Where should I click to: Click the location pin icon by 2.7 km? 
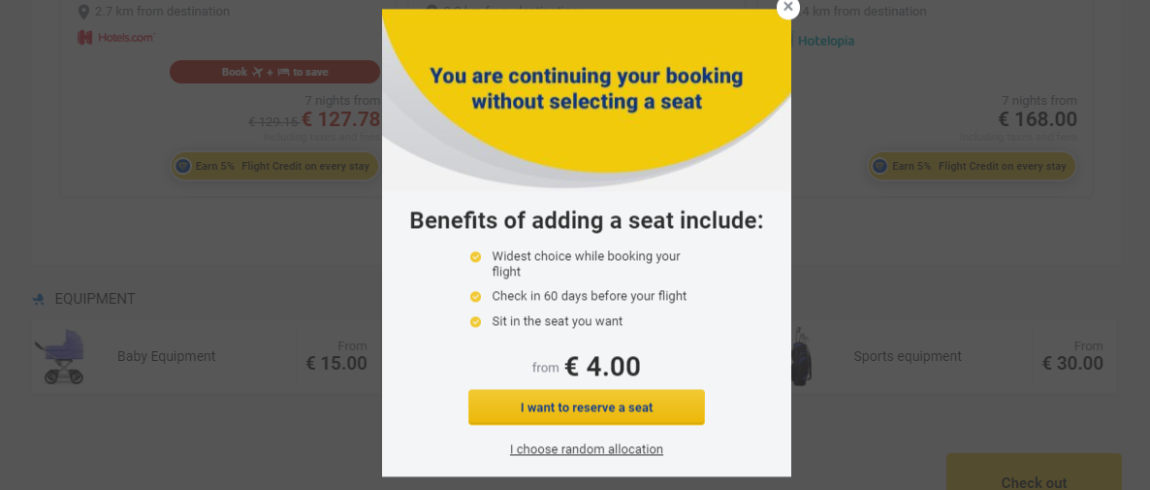[84, 12]
